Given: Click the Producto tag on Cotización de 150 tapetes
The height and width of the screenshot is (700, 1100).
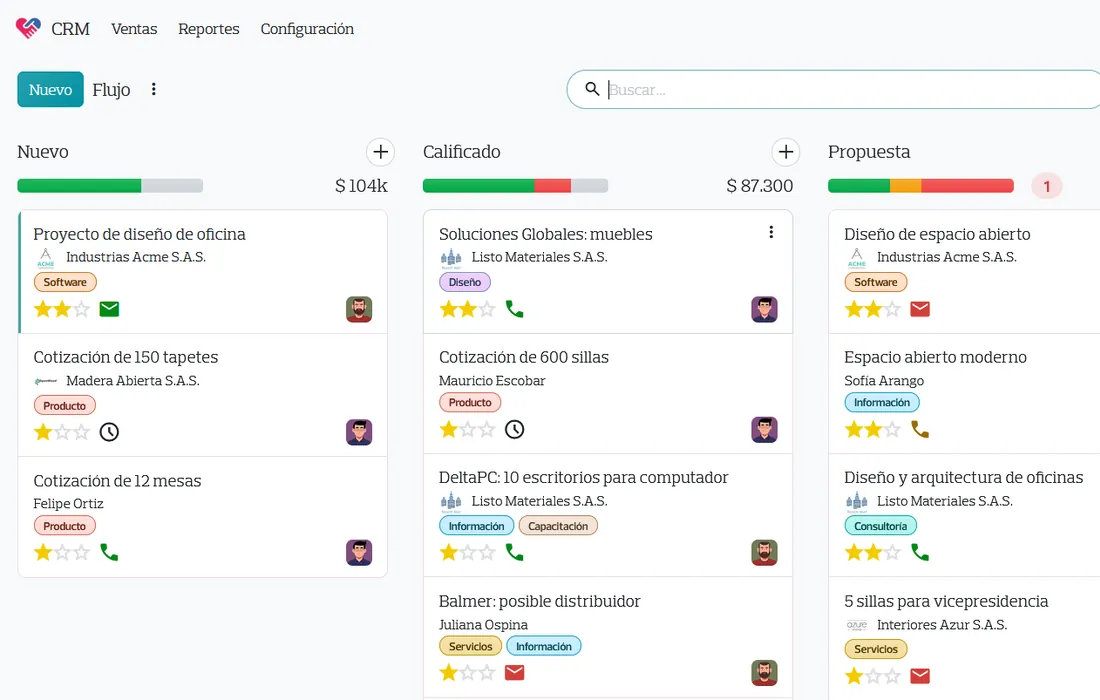Looking at the screenshot, I should (x=65, y=405).
